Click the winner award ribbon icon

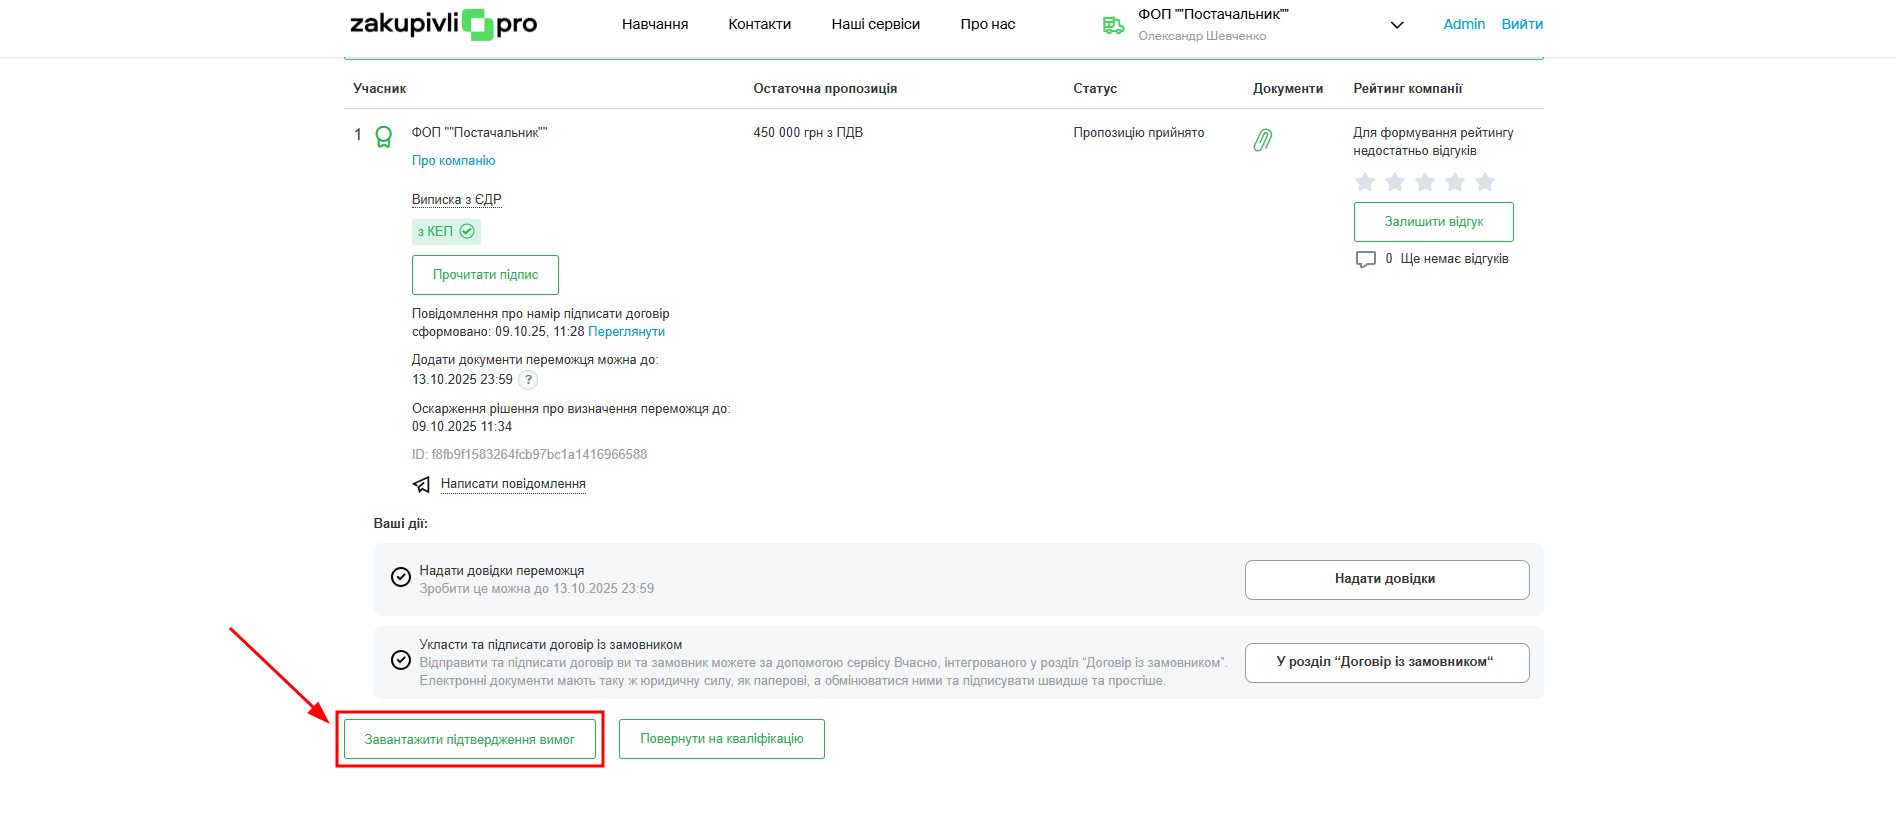pyautogui.click(x=383, y=136)
